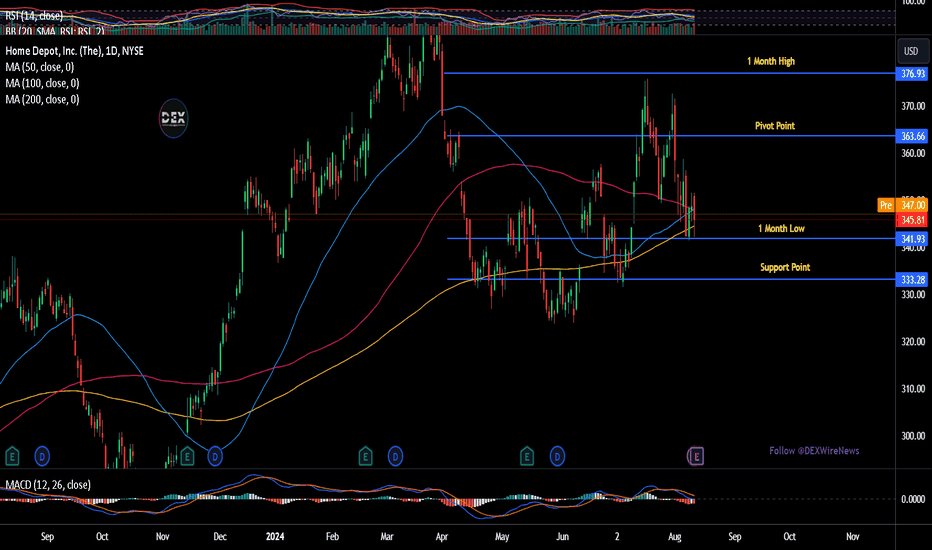Click the orange Pre 347.00 price label
932x550 pixels.
(x=902, y=205)
